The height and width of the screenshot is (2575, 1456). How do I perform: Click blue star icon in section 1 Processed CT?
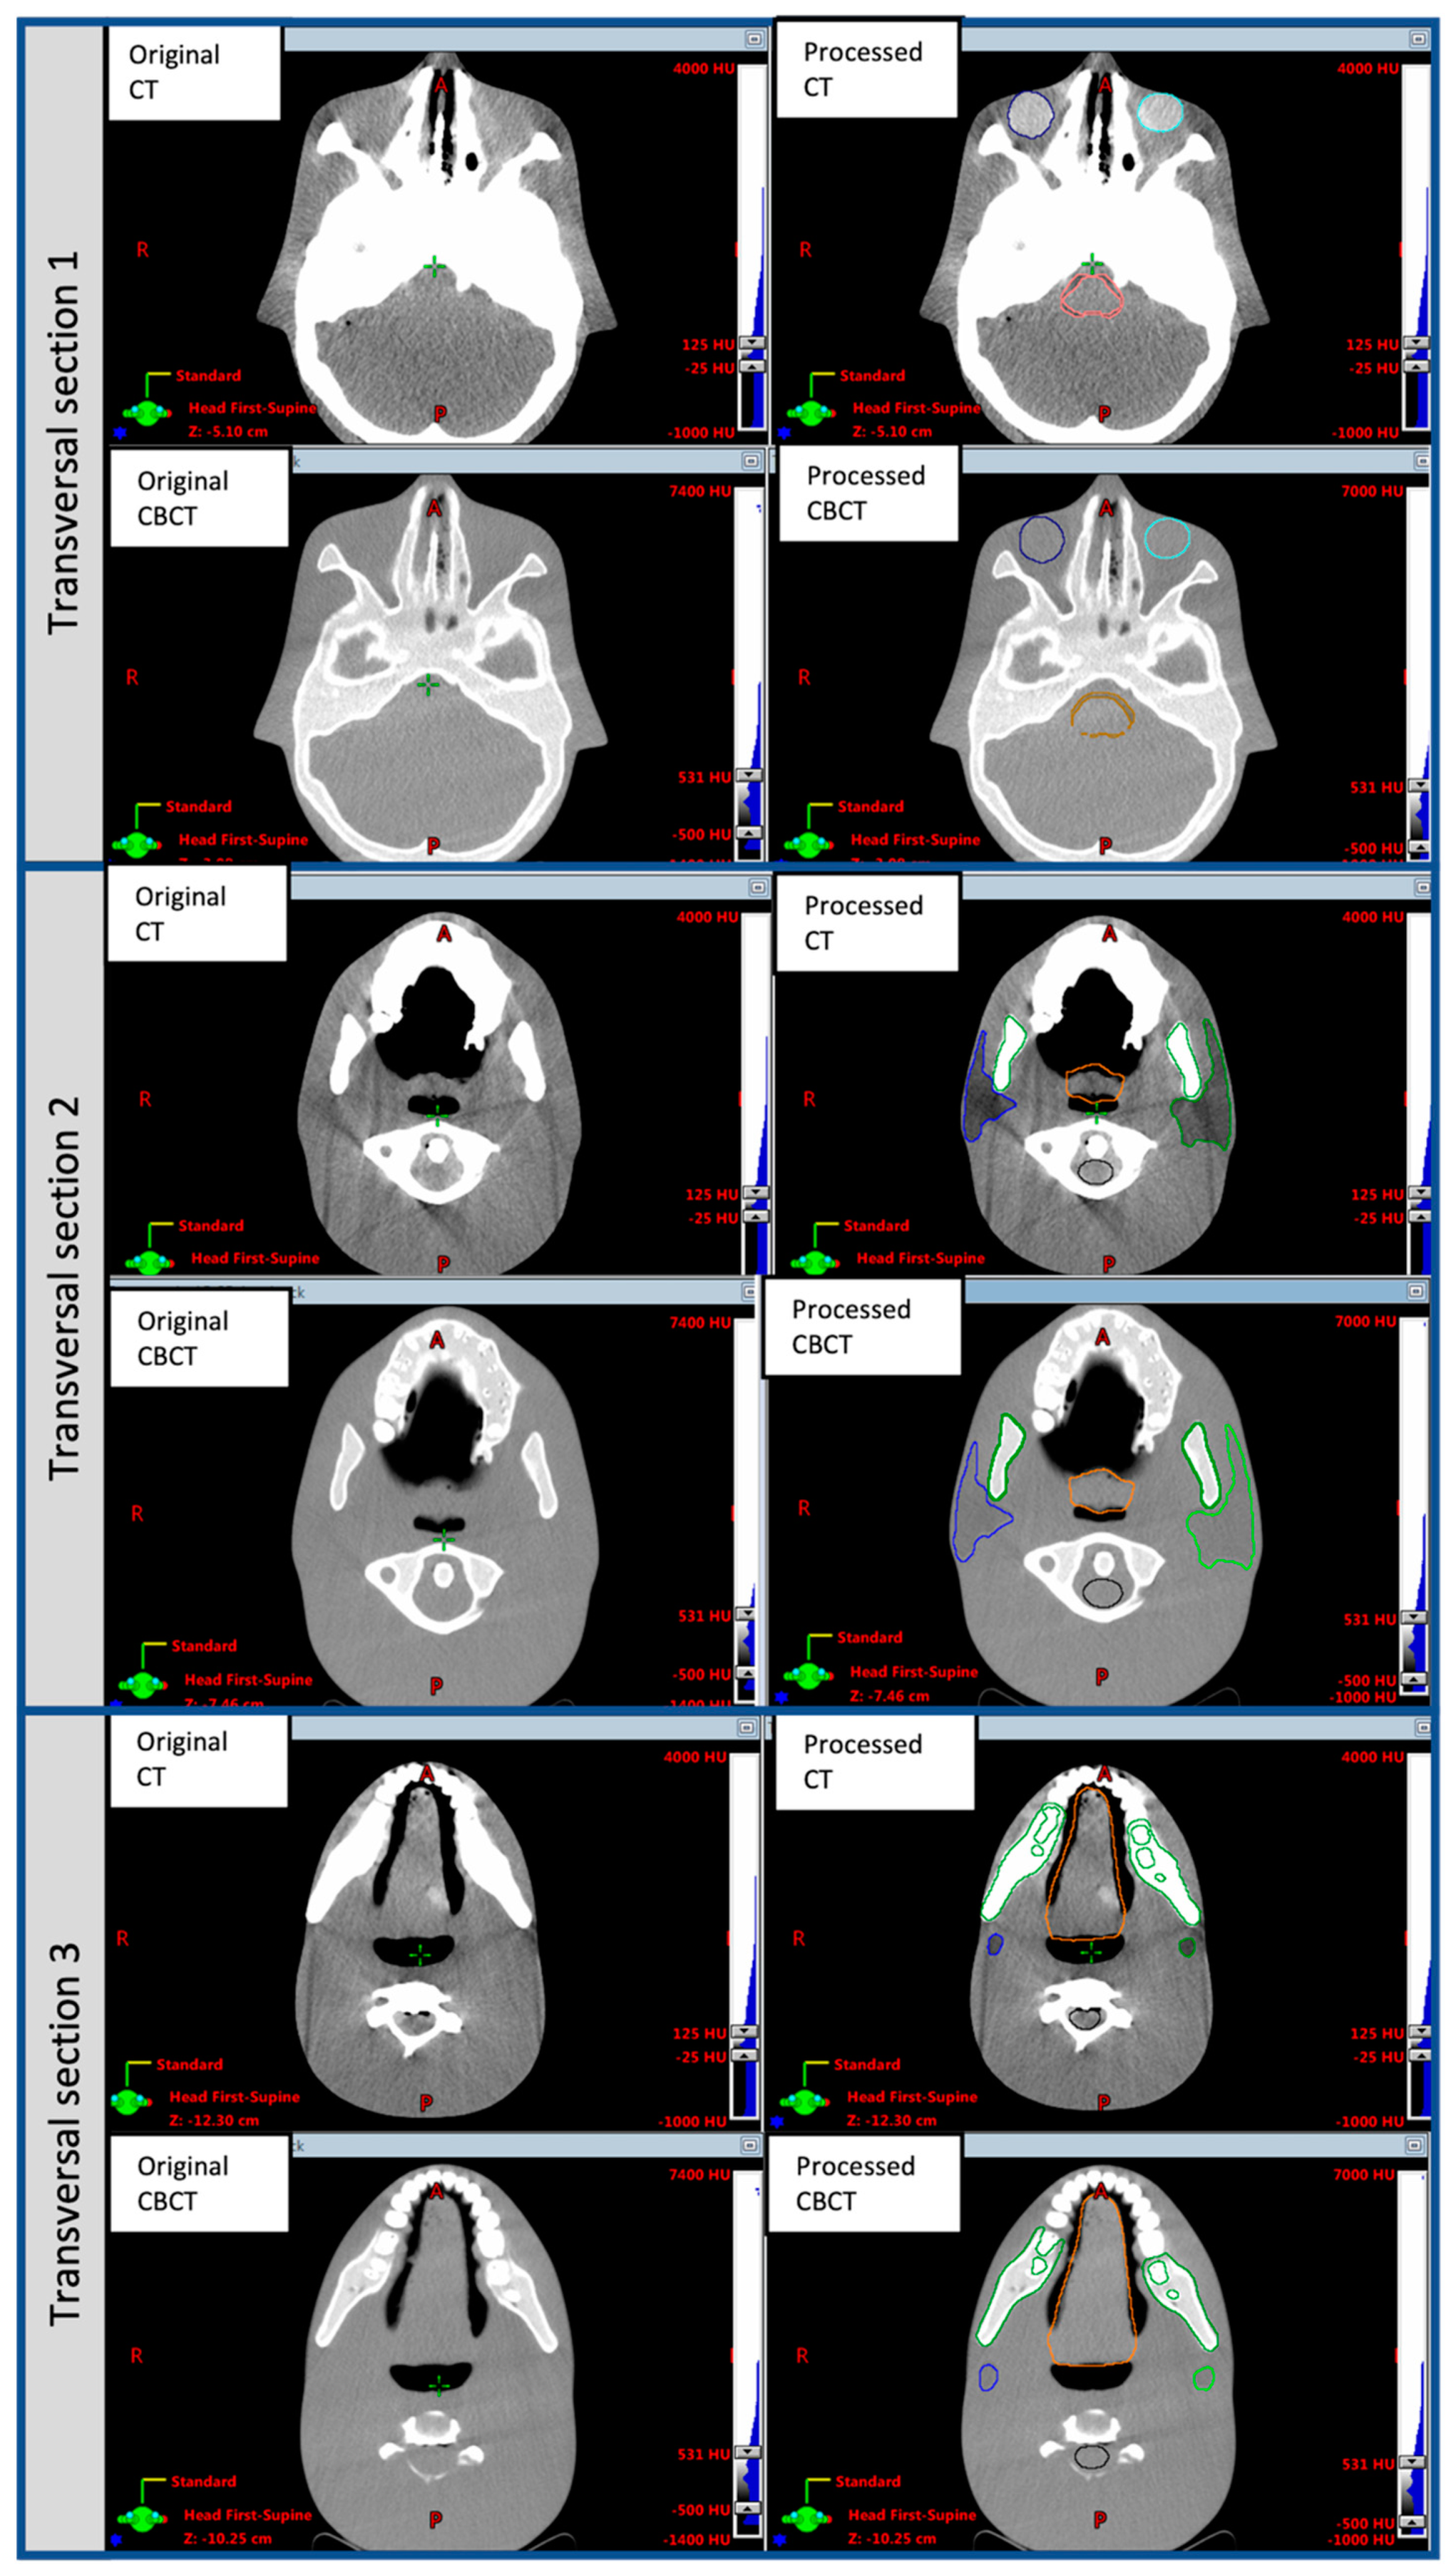point(784,433)
